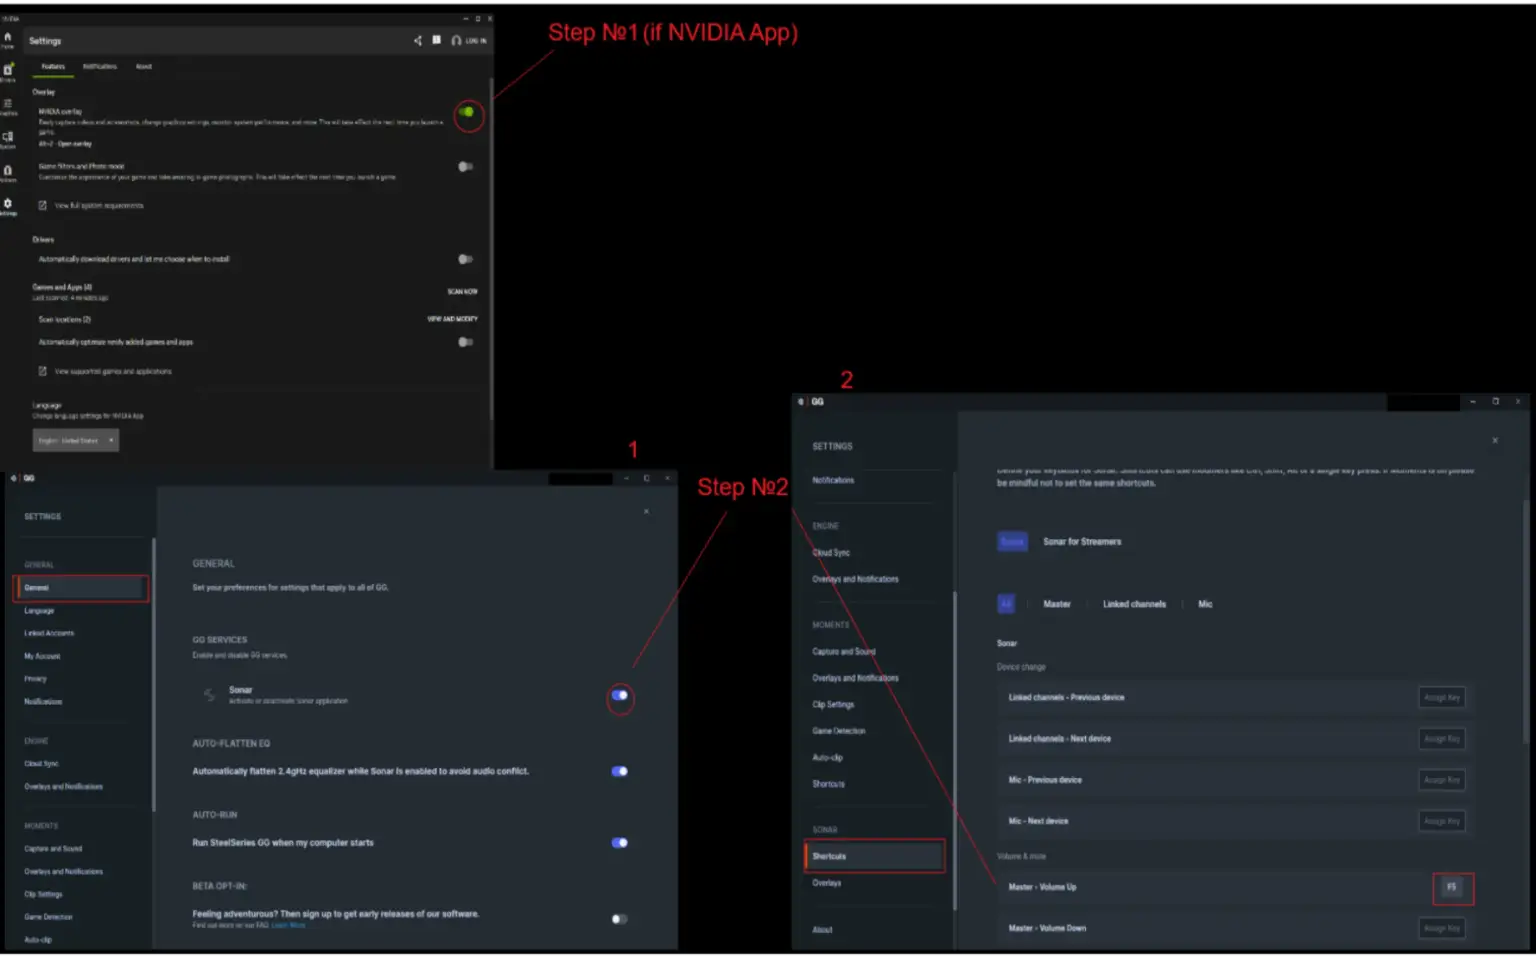Click the LOG IN icon in NVIDIA title bar
This screenshot has height=959, width=1536.
pos(457,40)
